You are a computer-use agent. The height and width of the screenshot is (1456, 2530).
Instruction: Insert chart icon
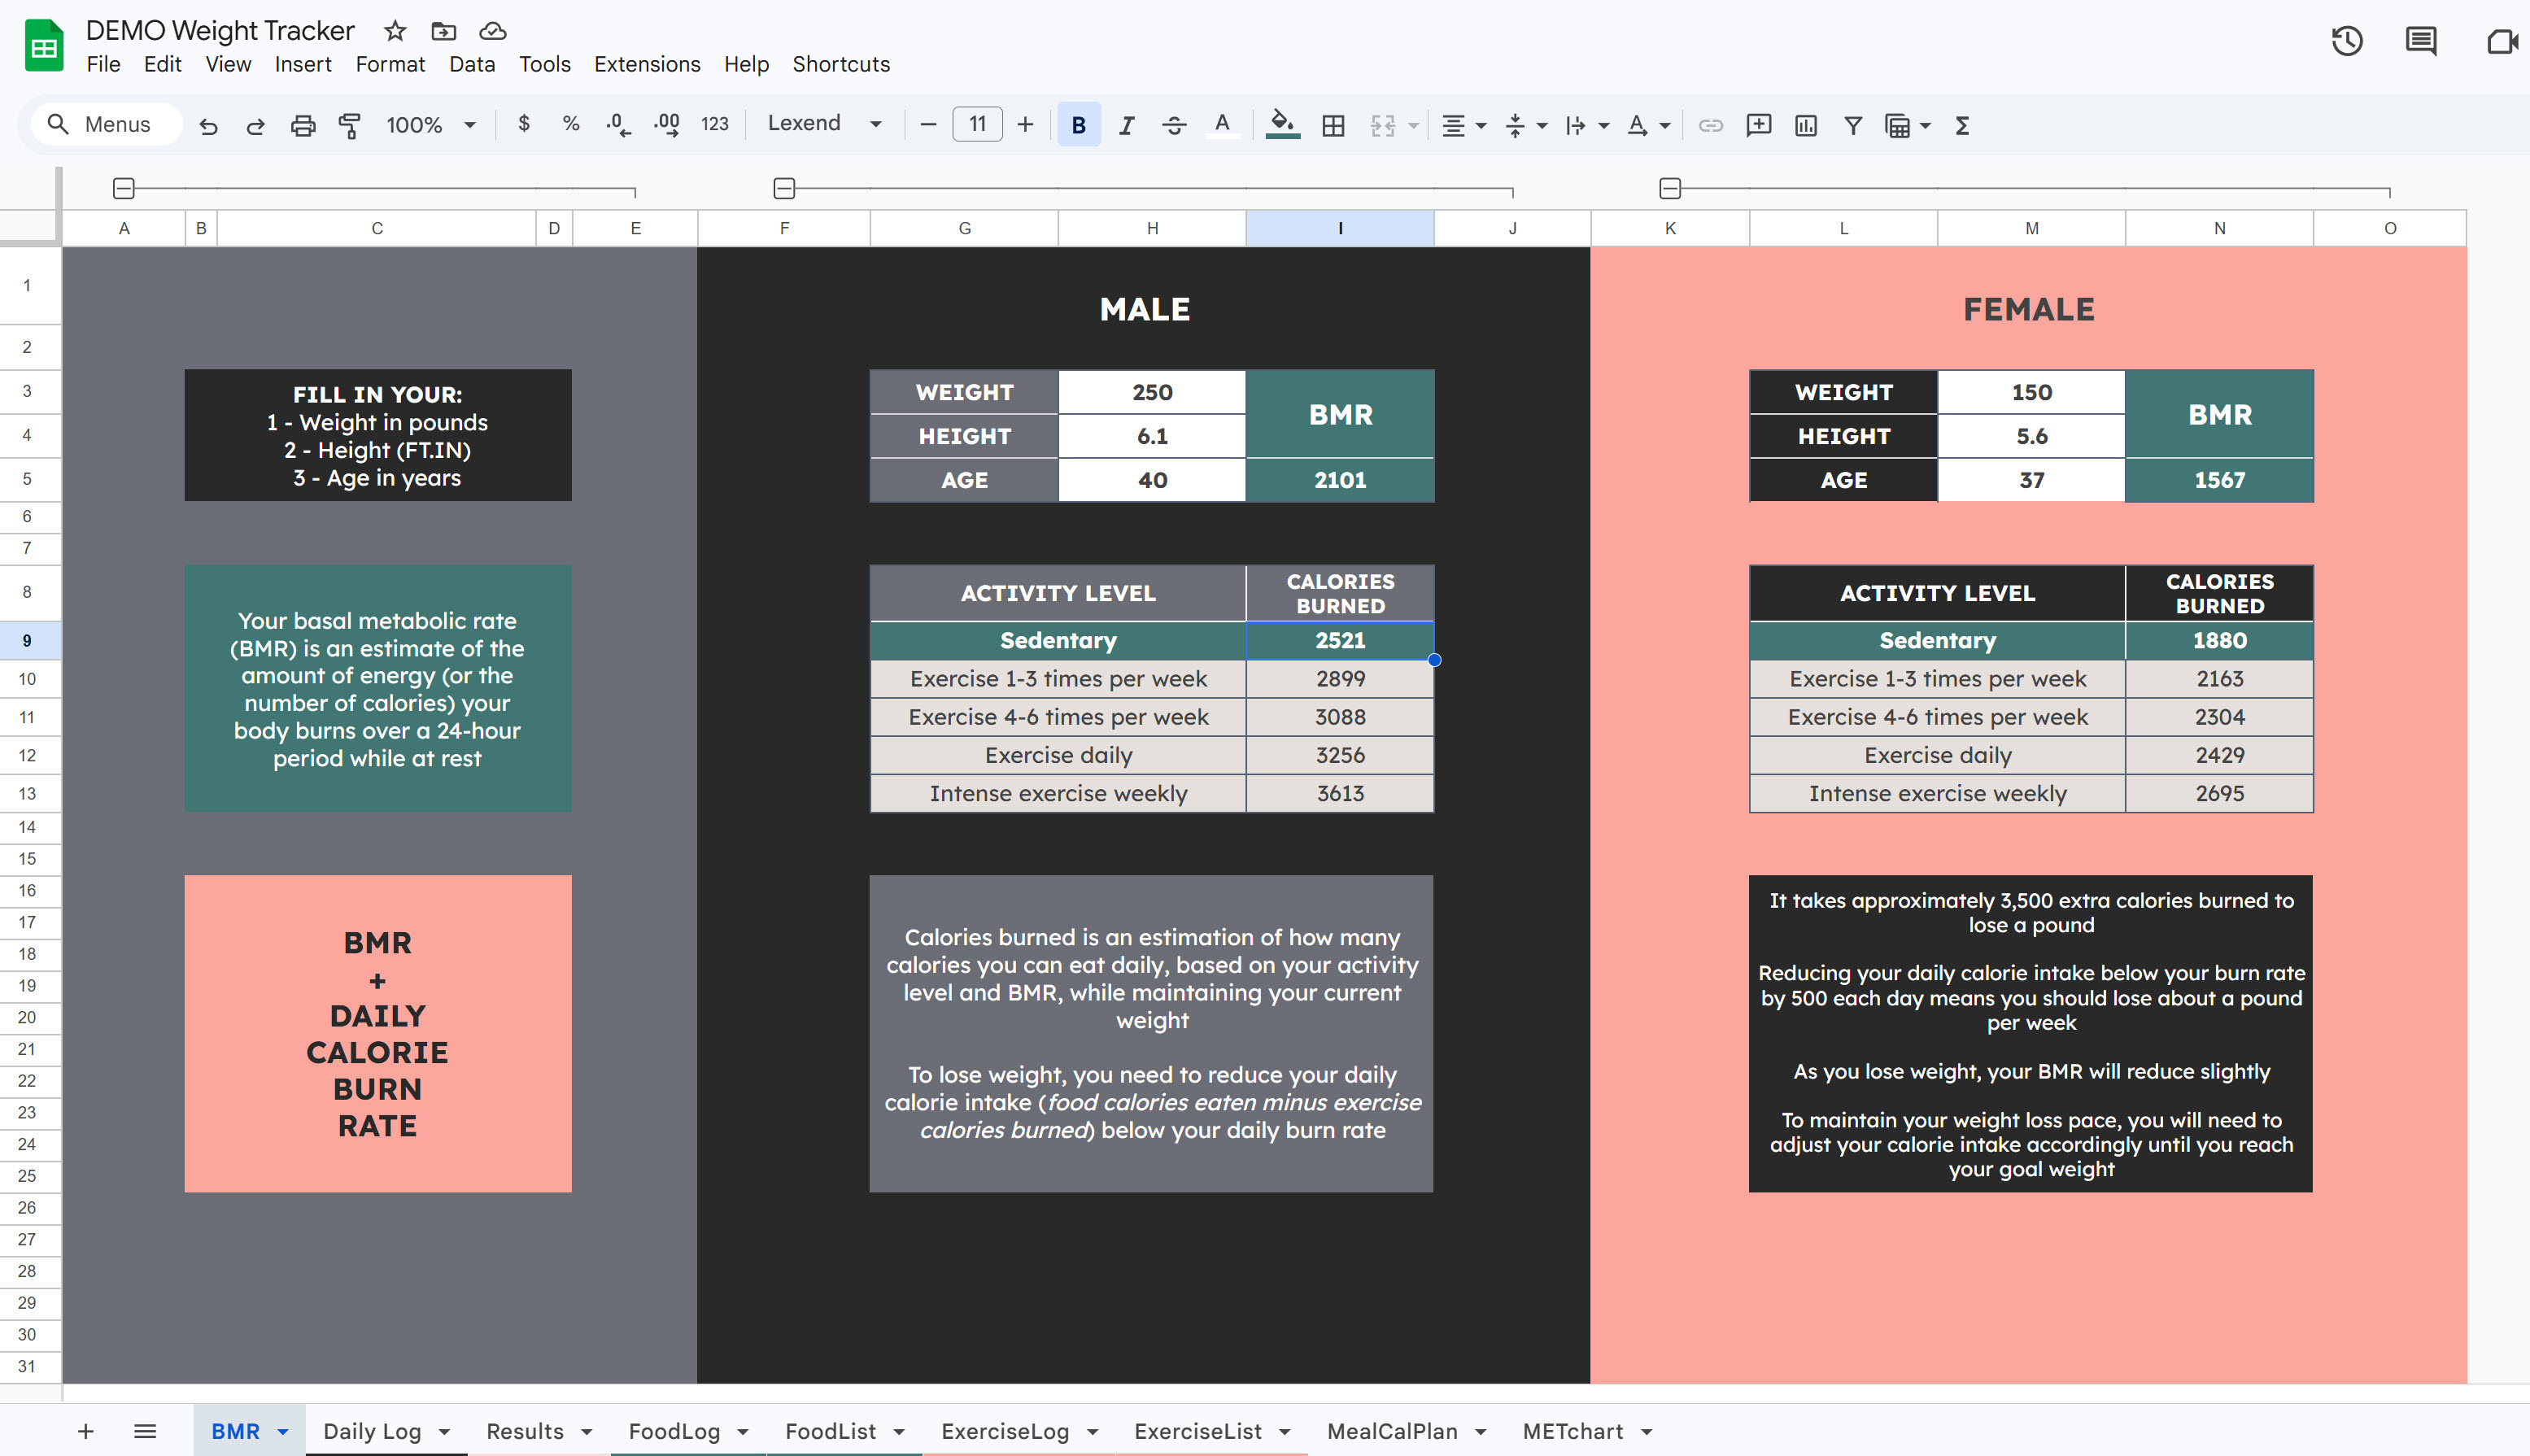coord(1806,125)
